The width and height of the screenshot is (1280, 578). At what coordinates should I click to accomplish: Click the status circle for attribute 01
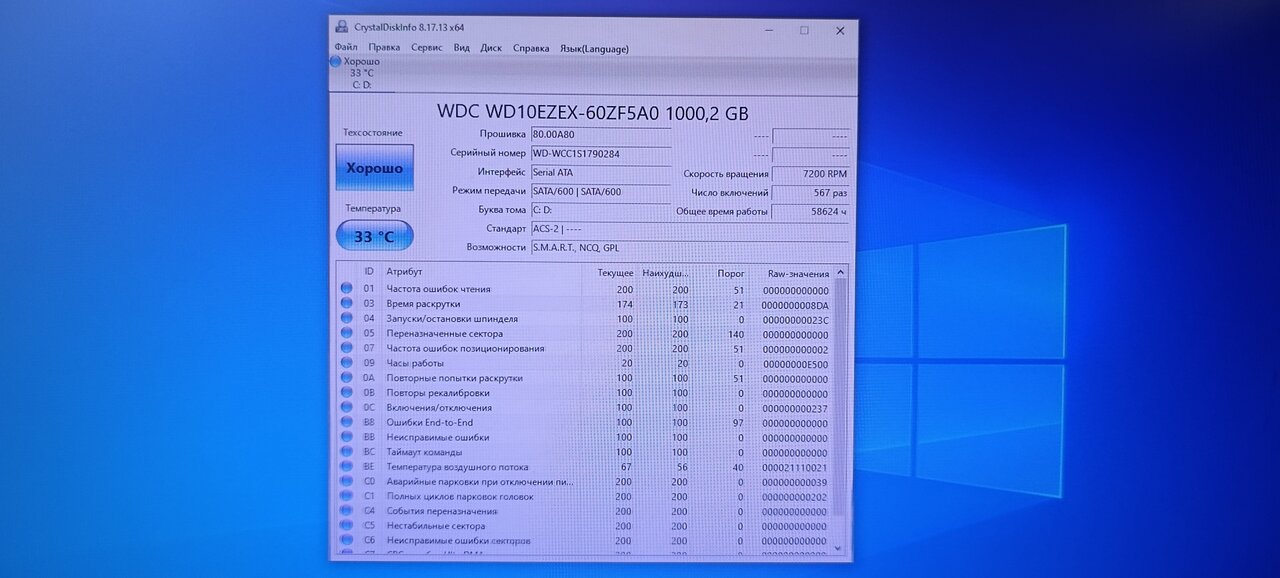(x=346, y=289)
